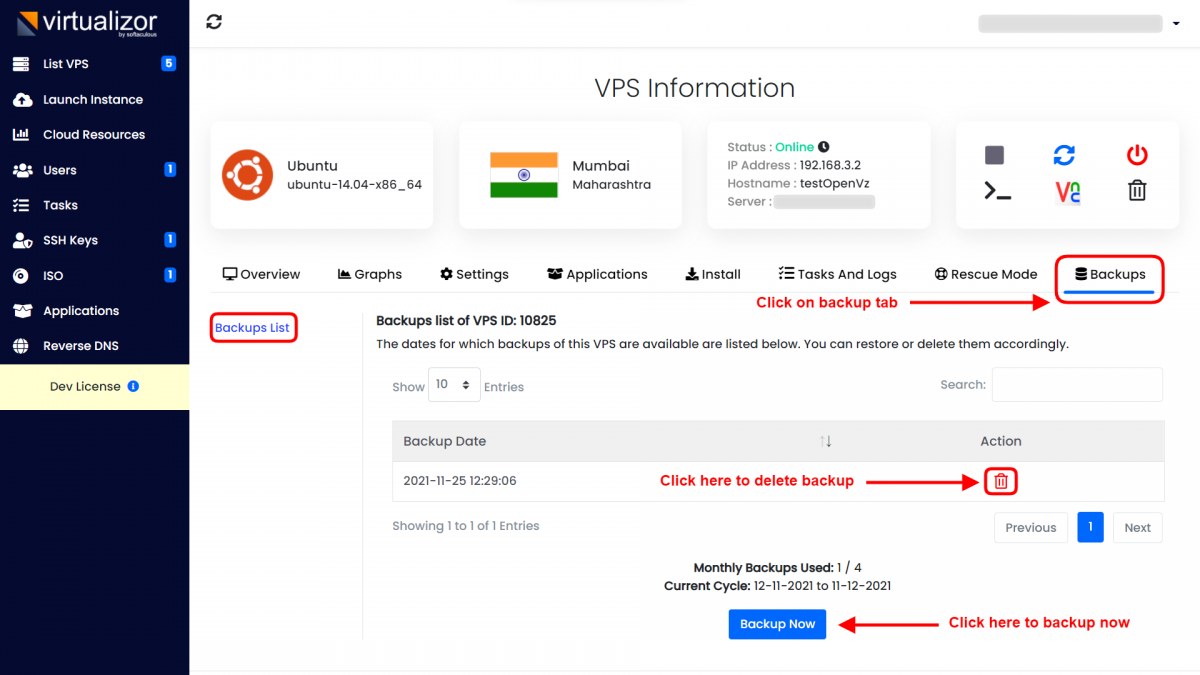Delete the 2021-11-25 backup via trash icon
Screen dimensions: 1200x675
[x=1000, y=481]
